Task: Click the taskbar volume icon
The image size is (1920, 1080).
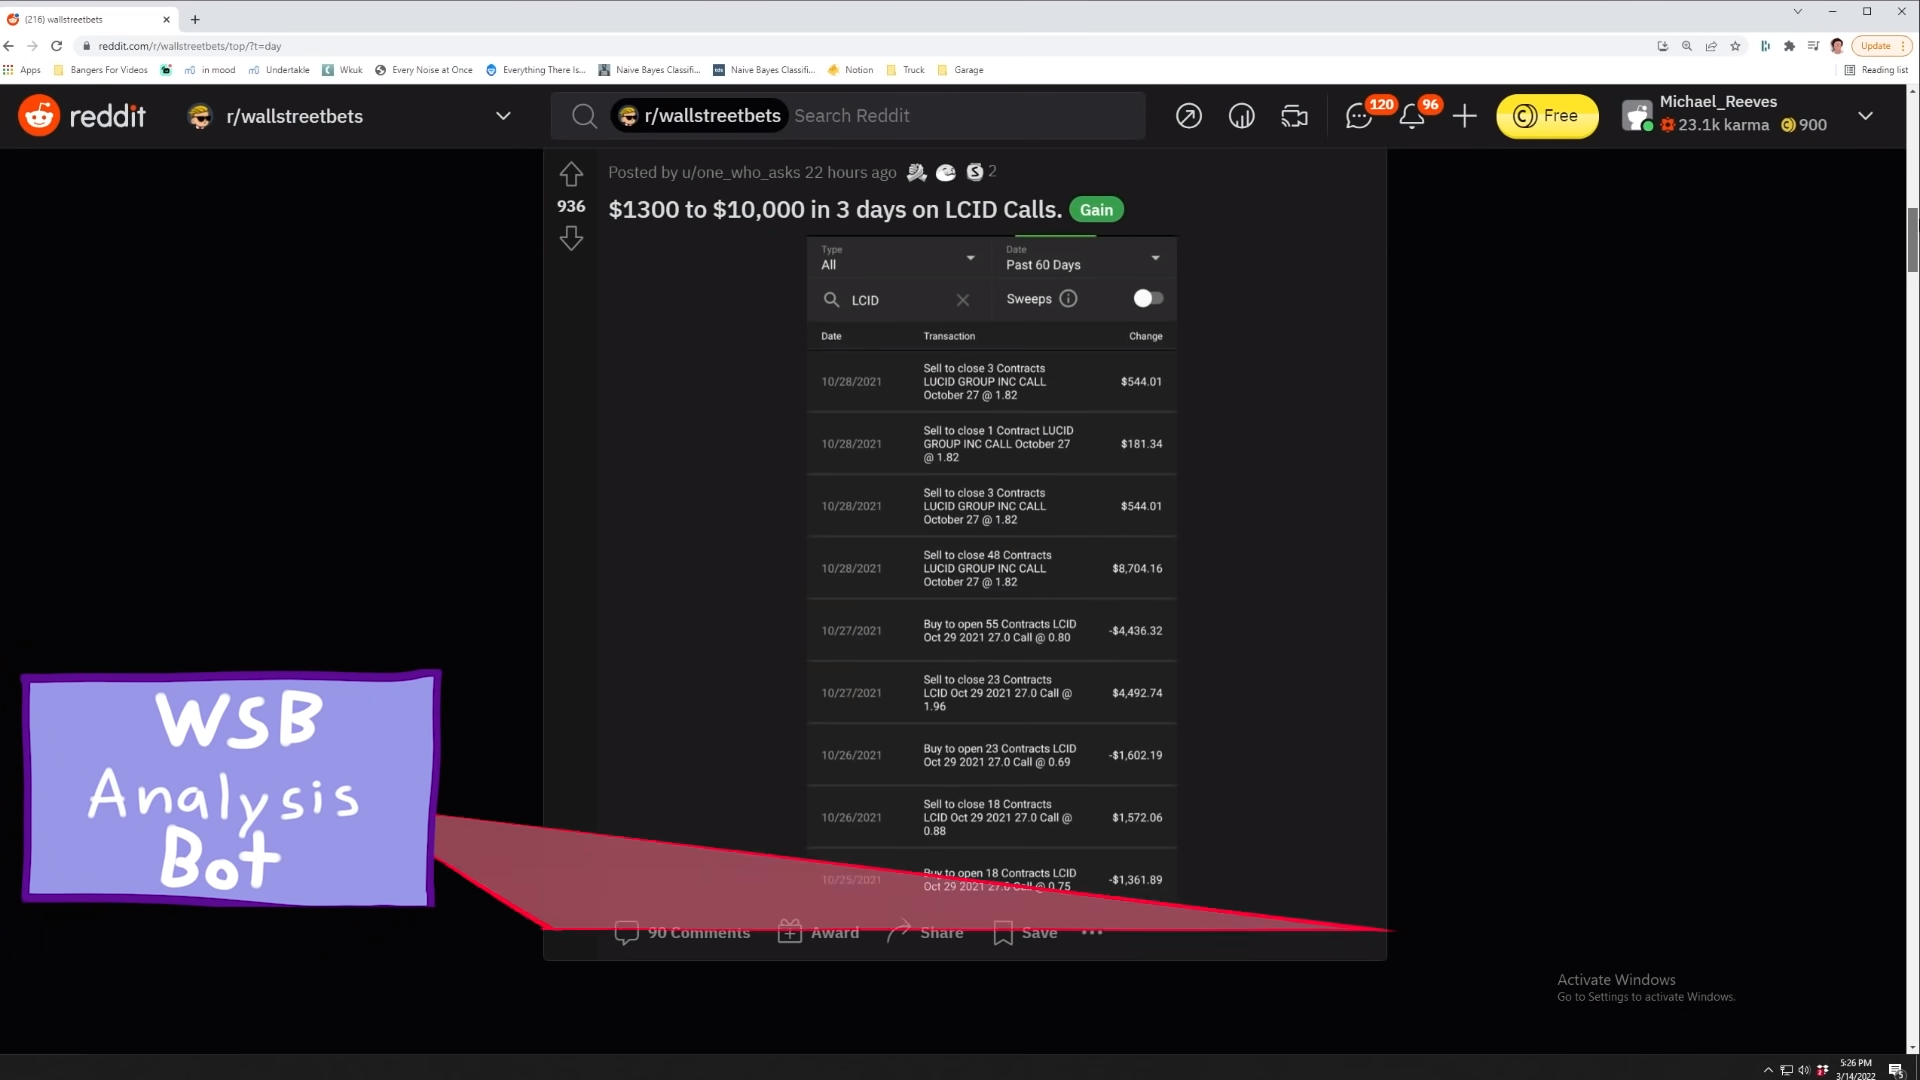Action: [x=1804, y=1070]
